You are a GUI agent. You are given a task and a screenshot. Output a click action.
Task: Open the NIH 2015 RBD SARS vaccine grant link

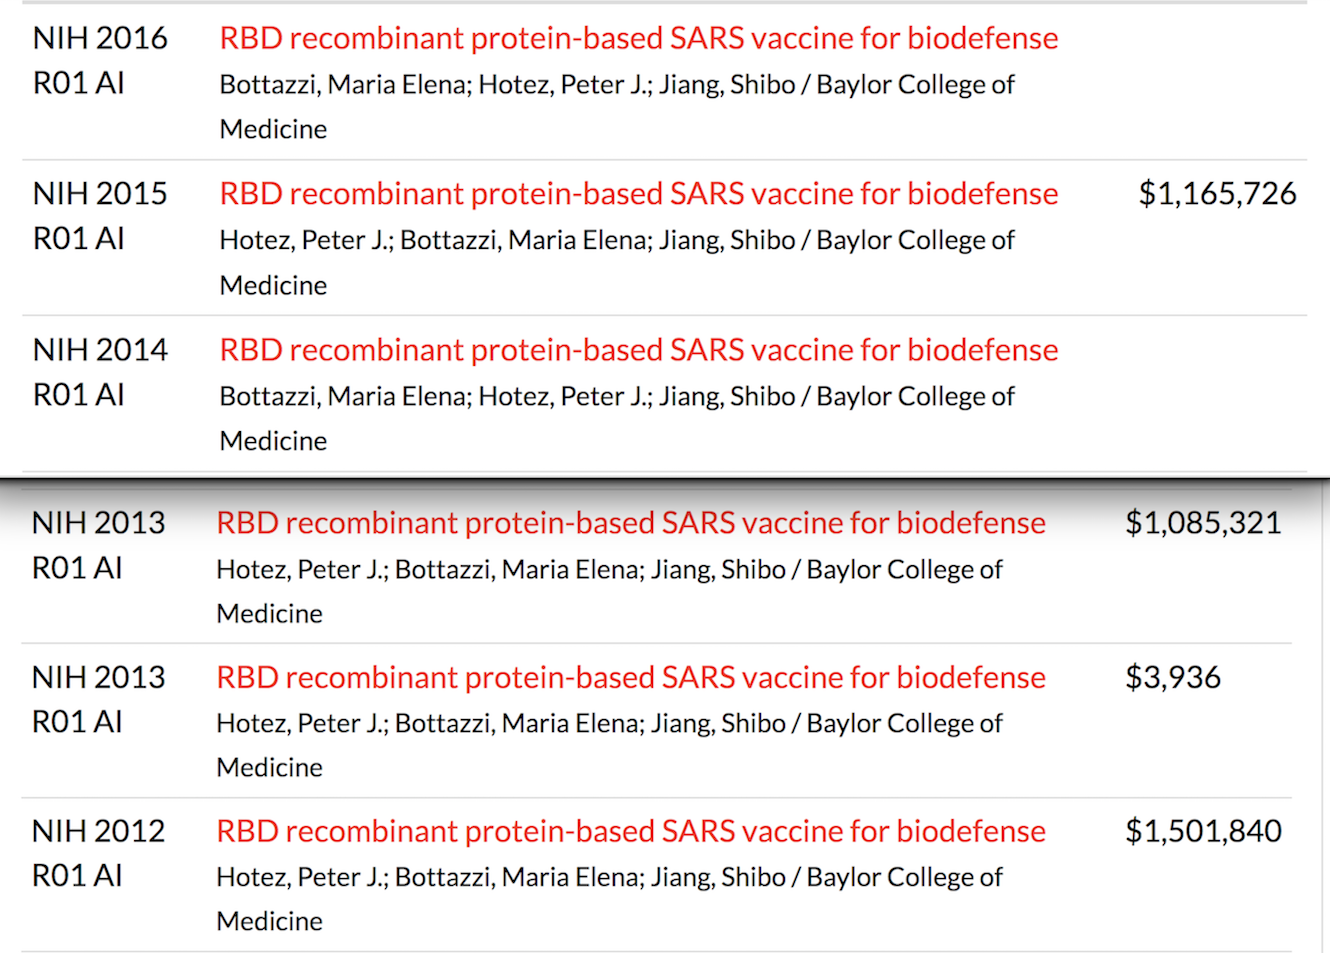tap(638, 194)
